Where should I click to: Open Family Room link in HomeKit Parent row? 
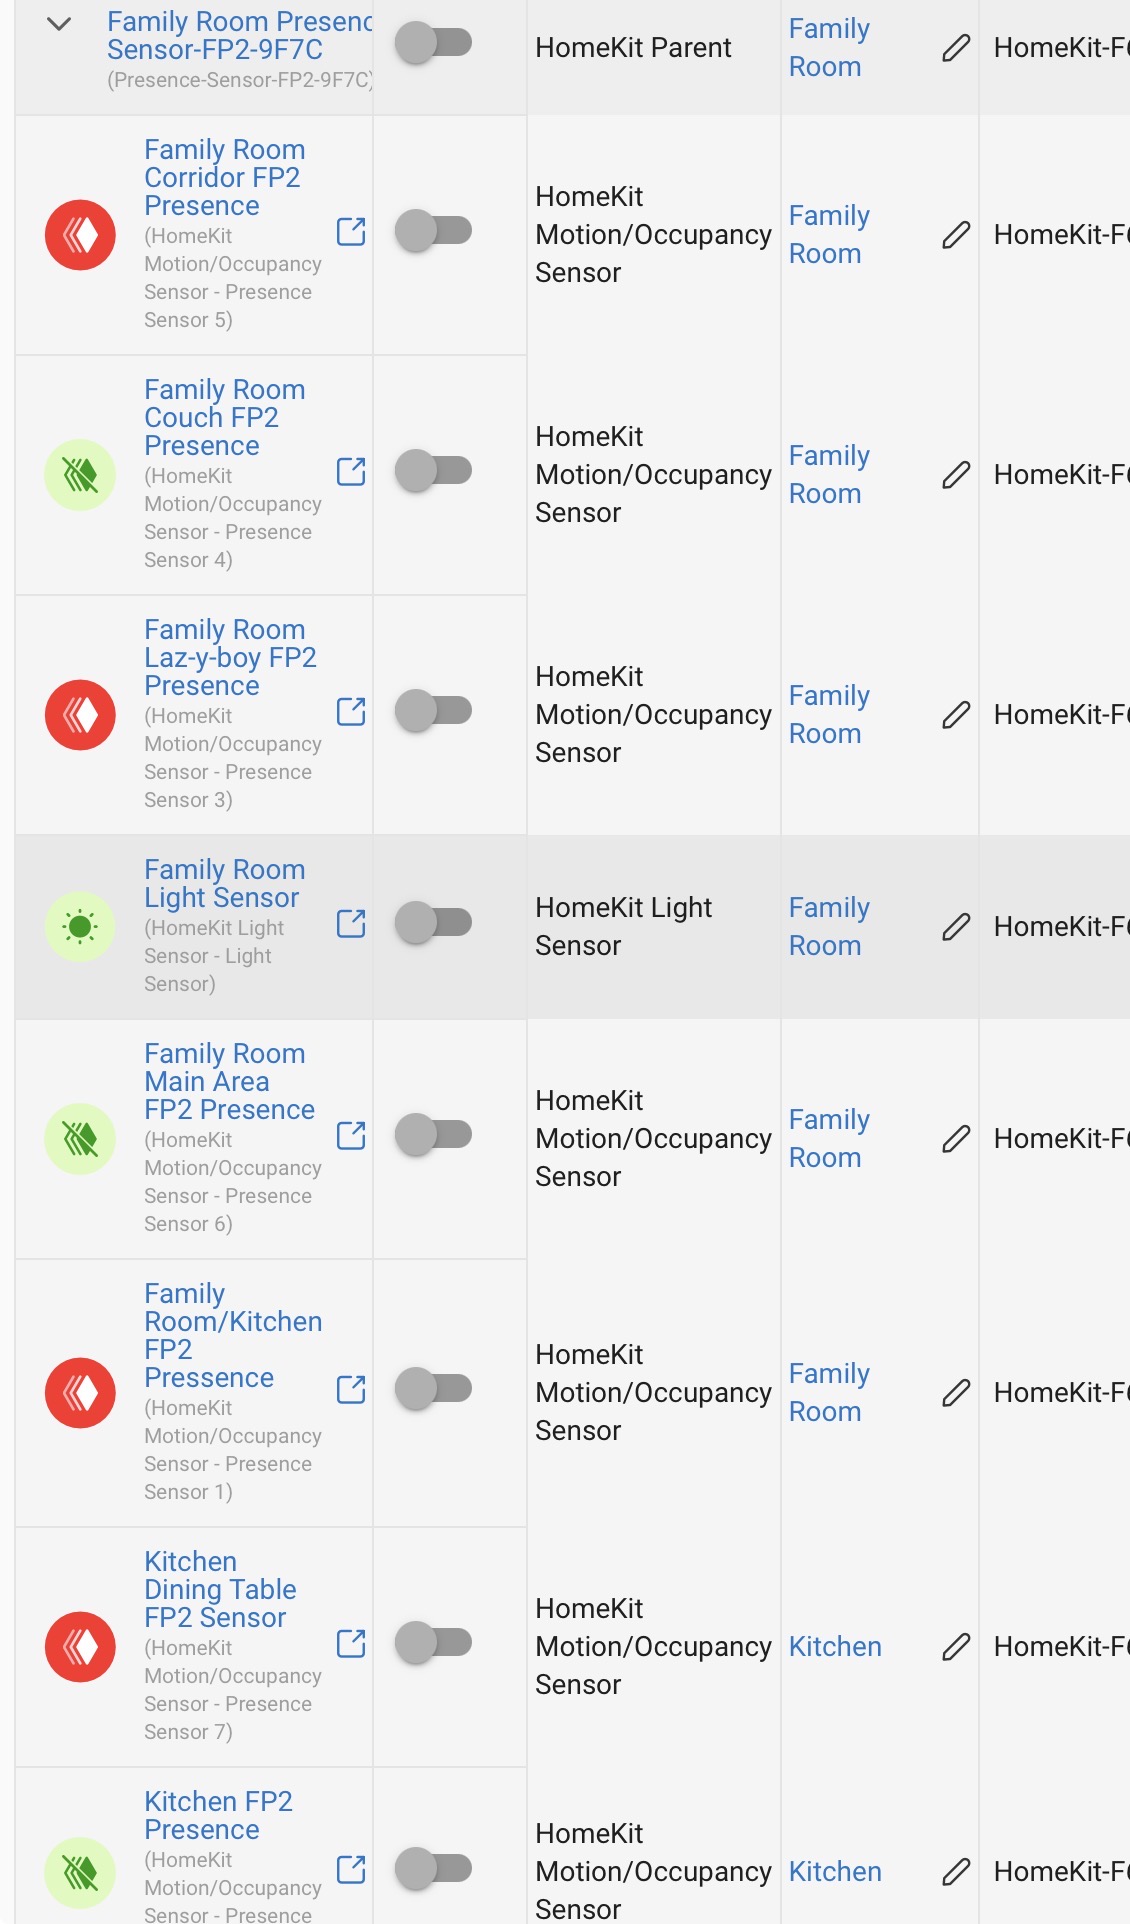point(829,47)
